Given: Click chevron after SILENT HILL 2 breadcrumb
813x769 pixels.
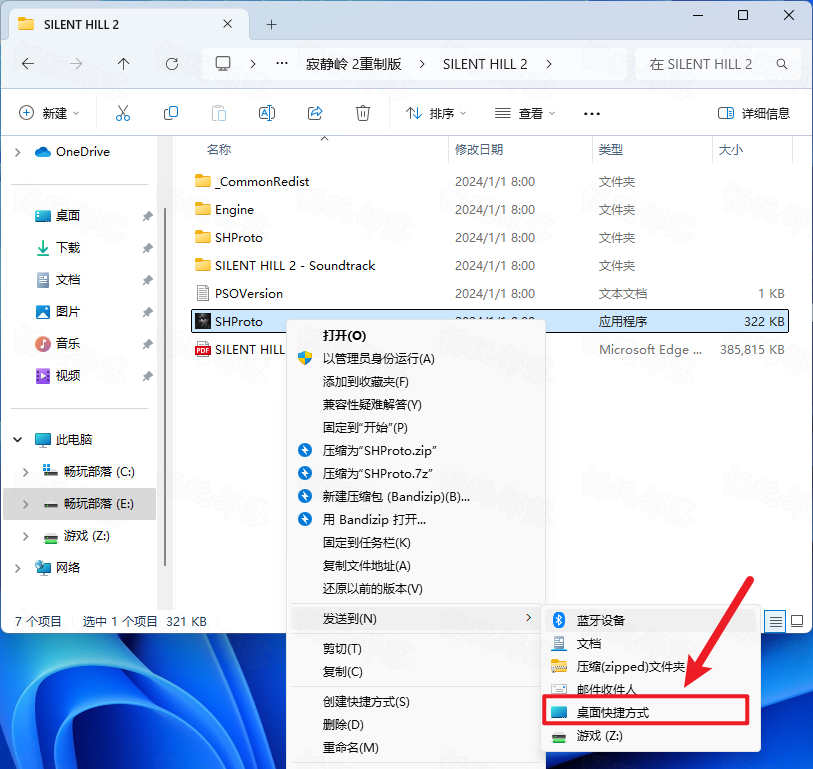Looking at the screenshot, I should 549,64.
